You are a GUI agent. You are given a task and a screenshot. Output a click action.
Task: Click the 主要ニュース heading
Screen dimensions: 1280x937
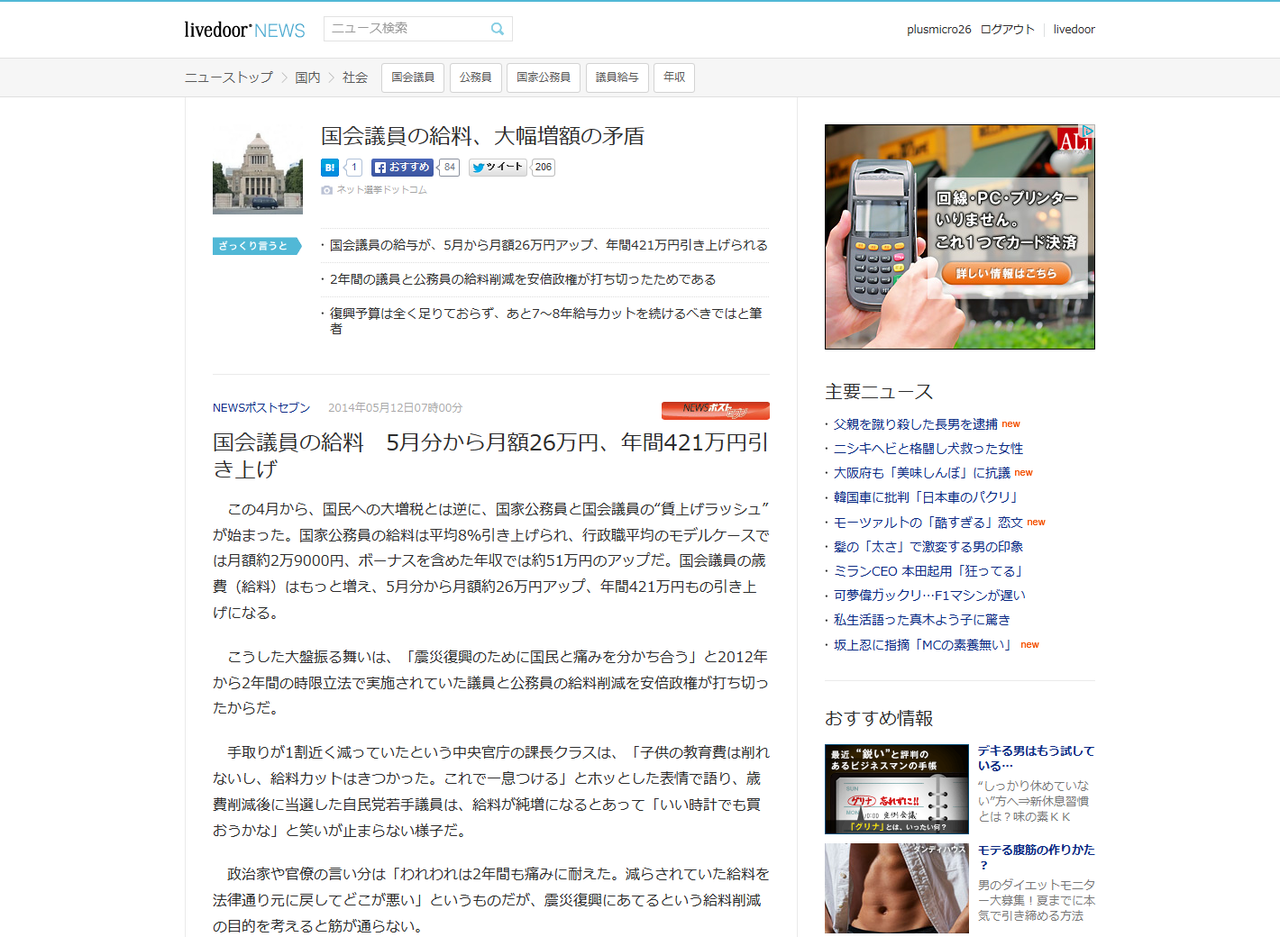879,392
